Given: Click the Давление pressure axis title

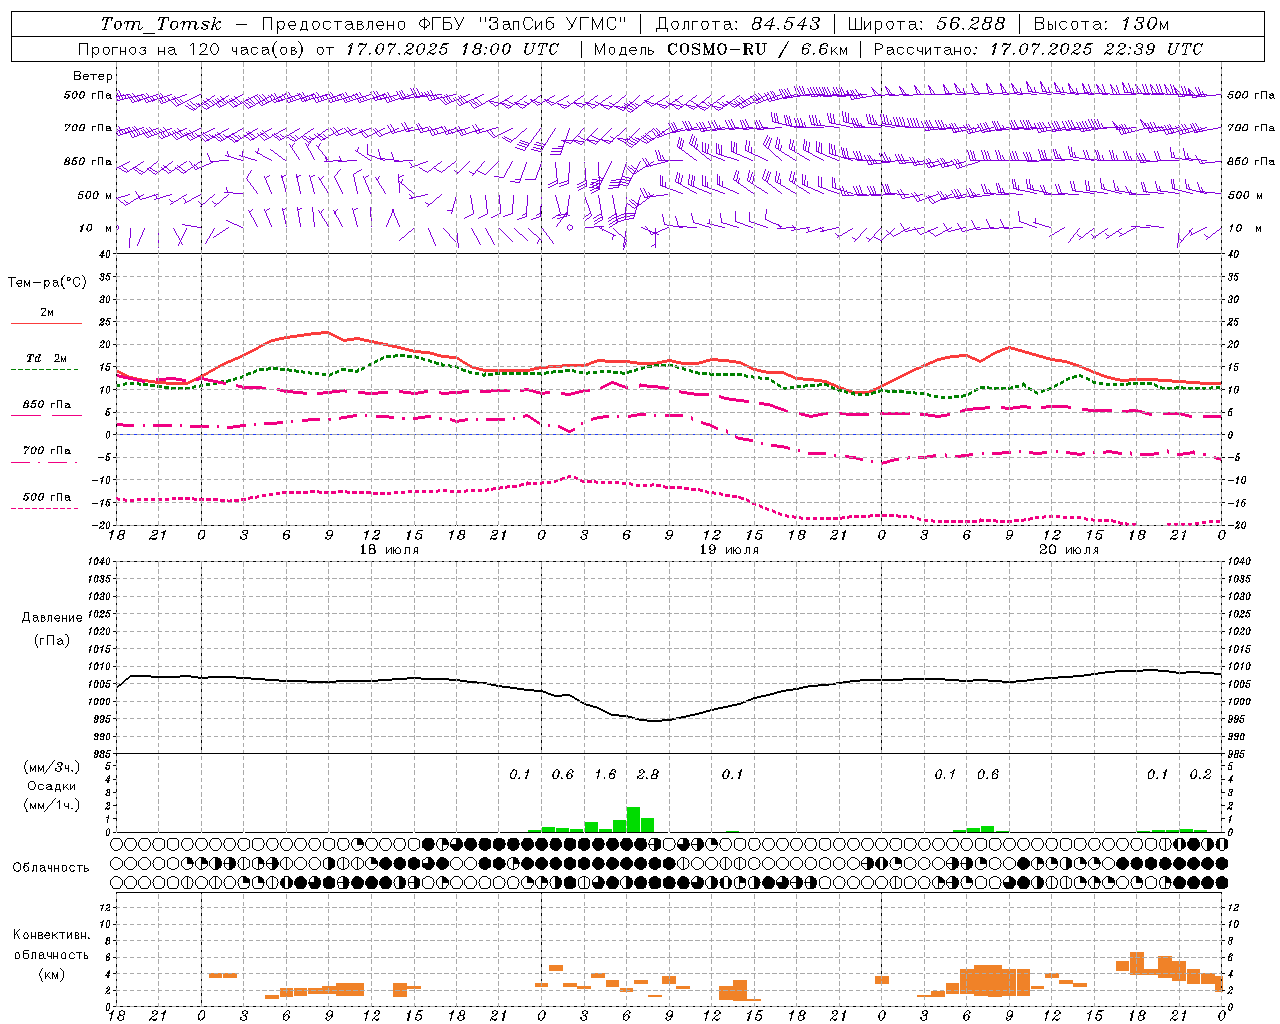Looking at the screenshot, I should pyautogui.click(x=52, y=617).
